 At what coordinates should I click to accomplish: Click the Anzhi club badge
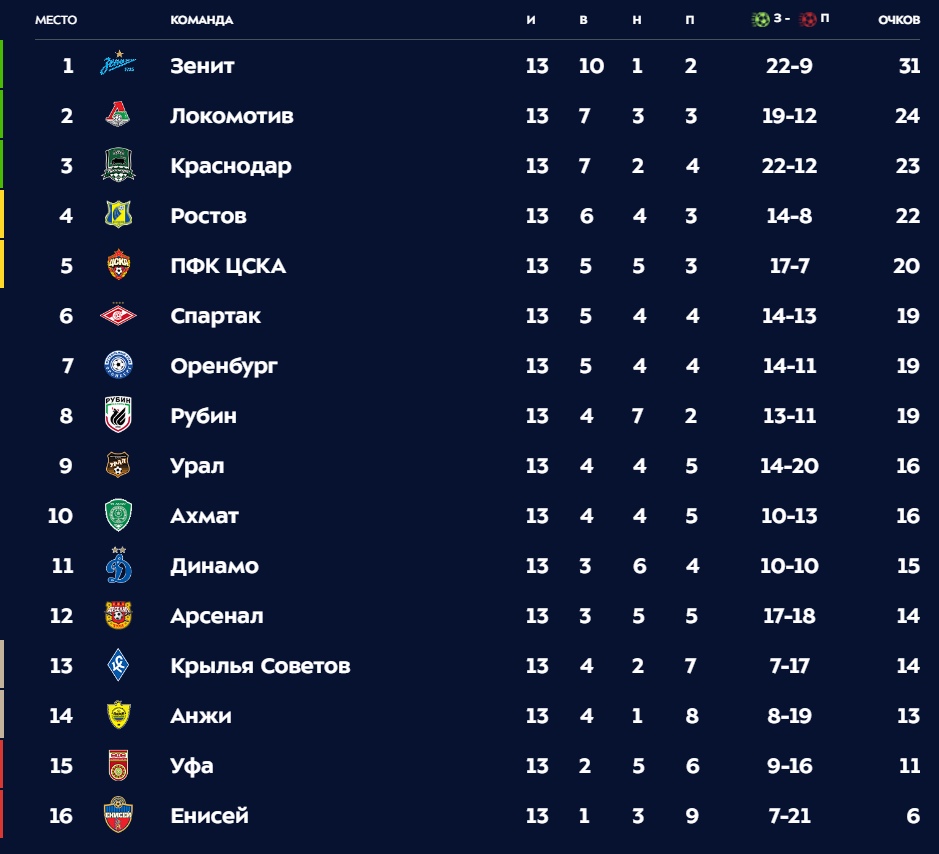point(118,716)
